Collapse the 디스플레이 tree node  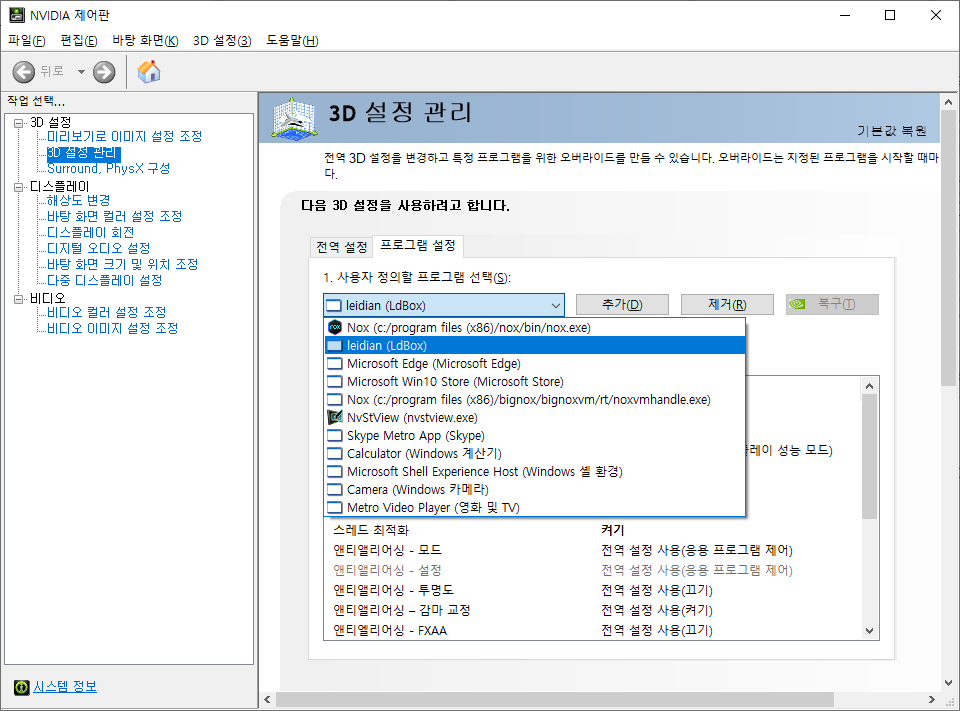coord(18,187)
